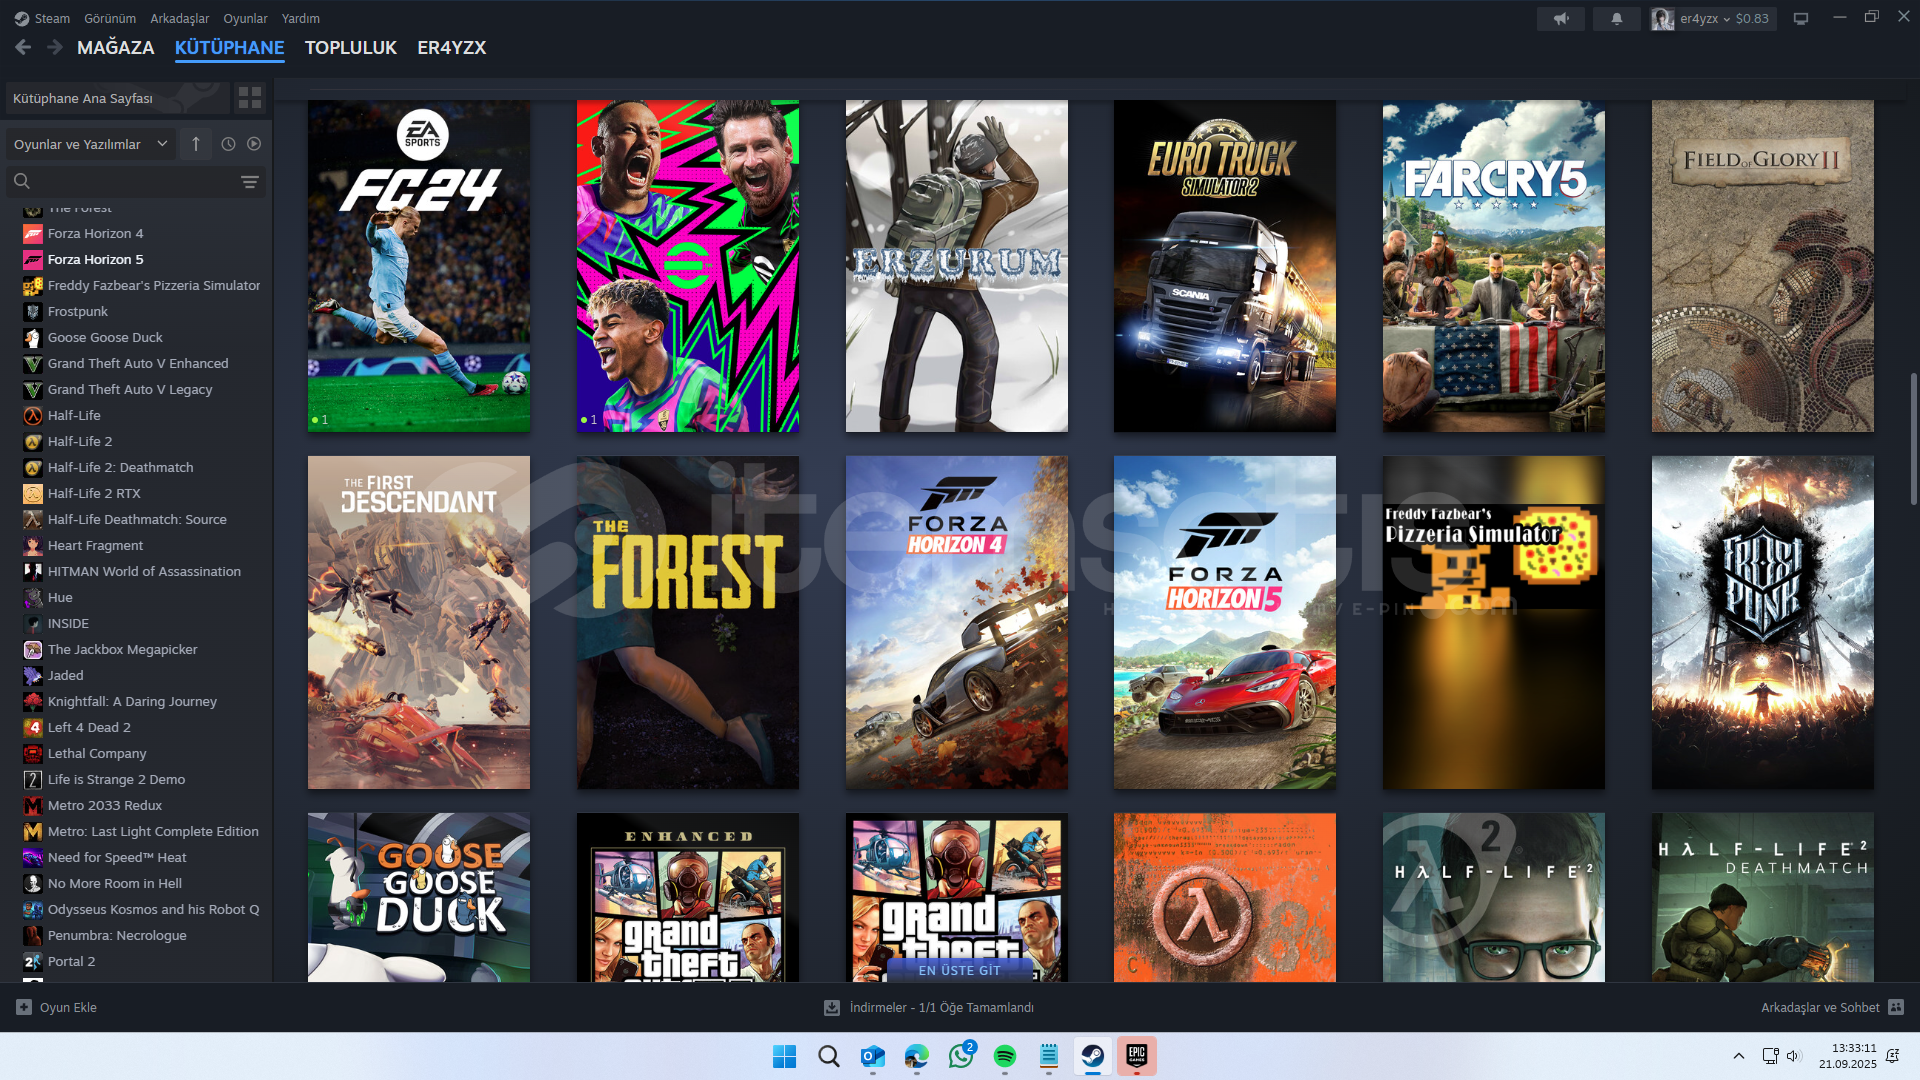Open the Forza Horizon 4 cover

point(957,622)
